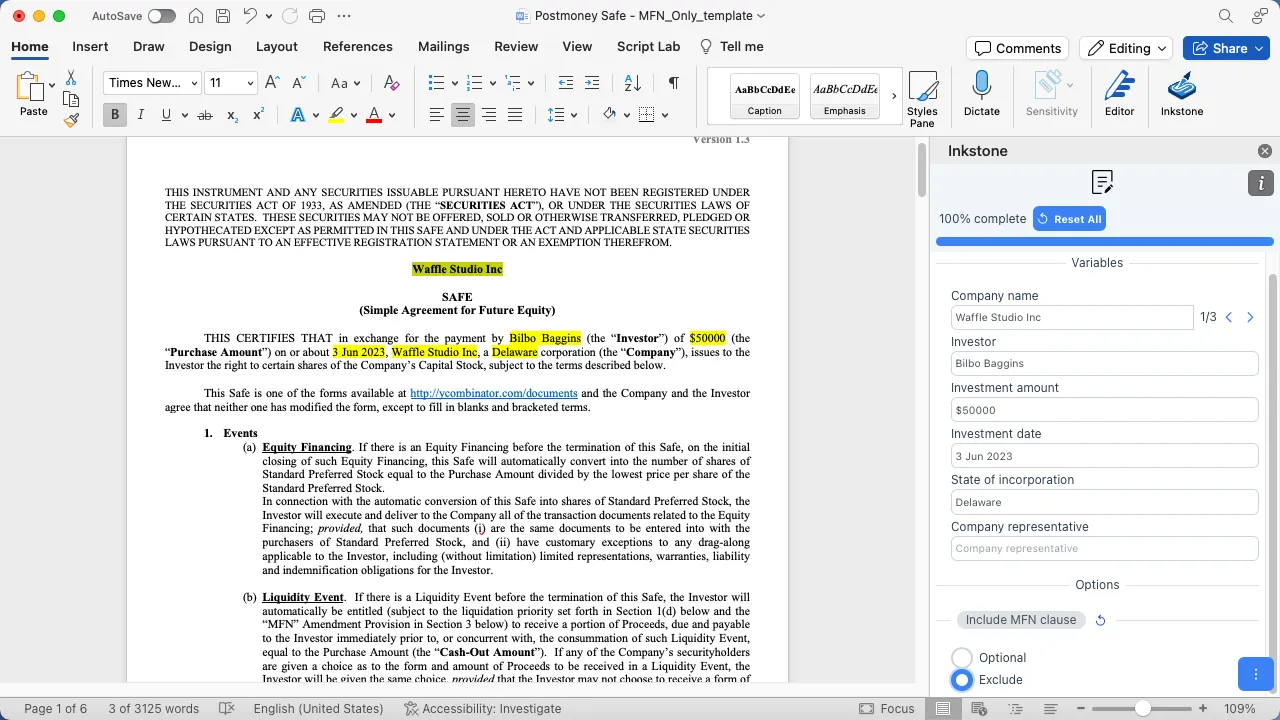1280x720 pixels.
Task: Apply underline formatting
Action: click(x=166, y=115)
